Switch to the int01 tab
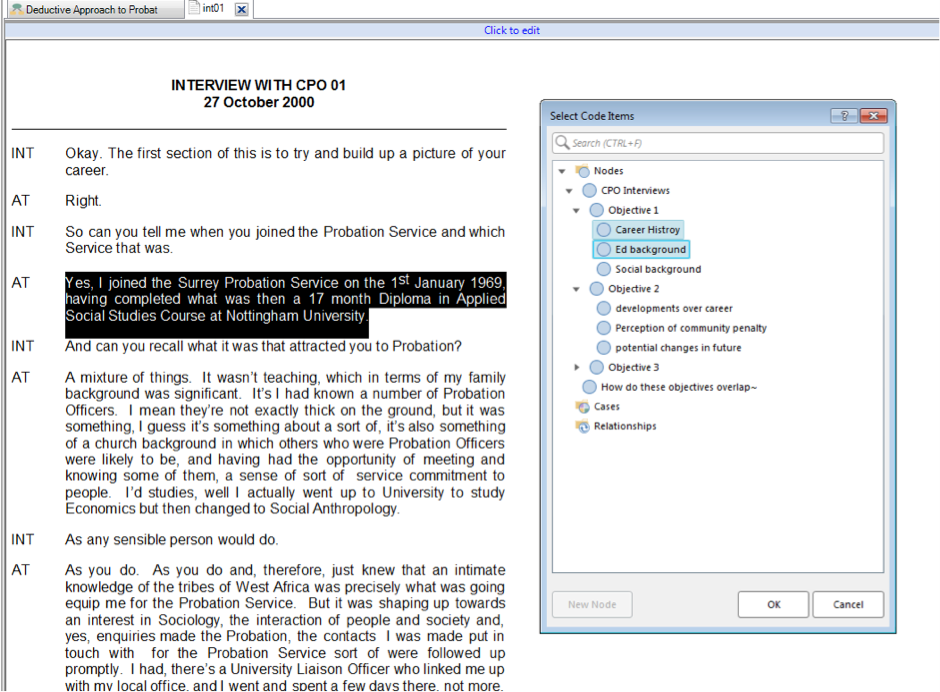Image resolution: width=940 pixels, height=692 pixels. (212, 9)
